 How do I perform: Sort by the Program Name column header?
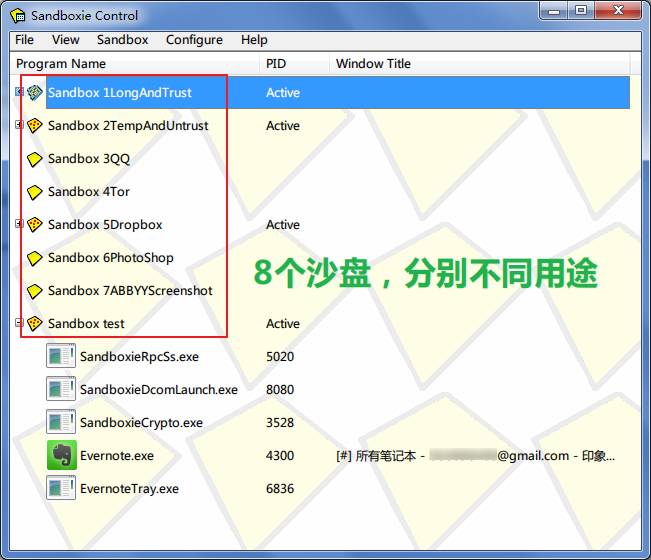(x=135, y=64)
